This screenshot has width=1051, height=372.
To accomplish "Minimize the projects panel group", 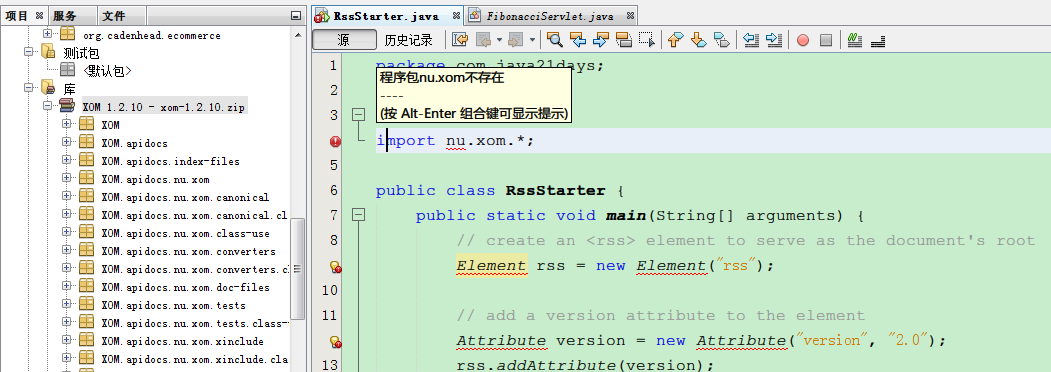I will pyautogui.click(x=296, y=16).
